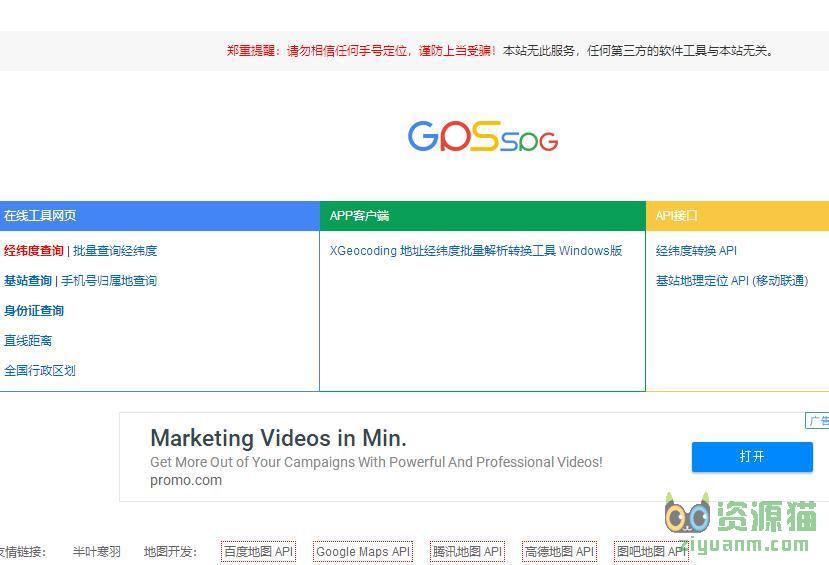829x565 pixels.
Task: Click the blue 打开 ad button
Action: click(752, 457)
